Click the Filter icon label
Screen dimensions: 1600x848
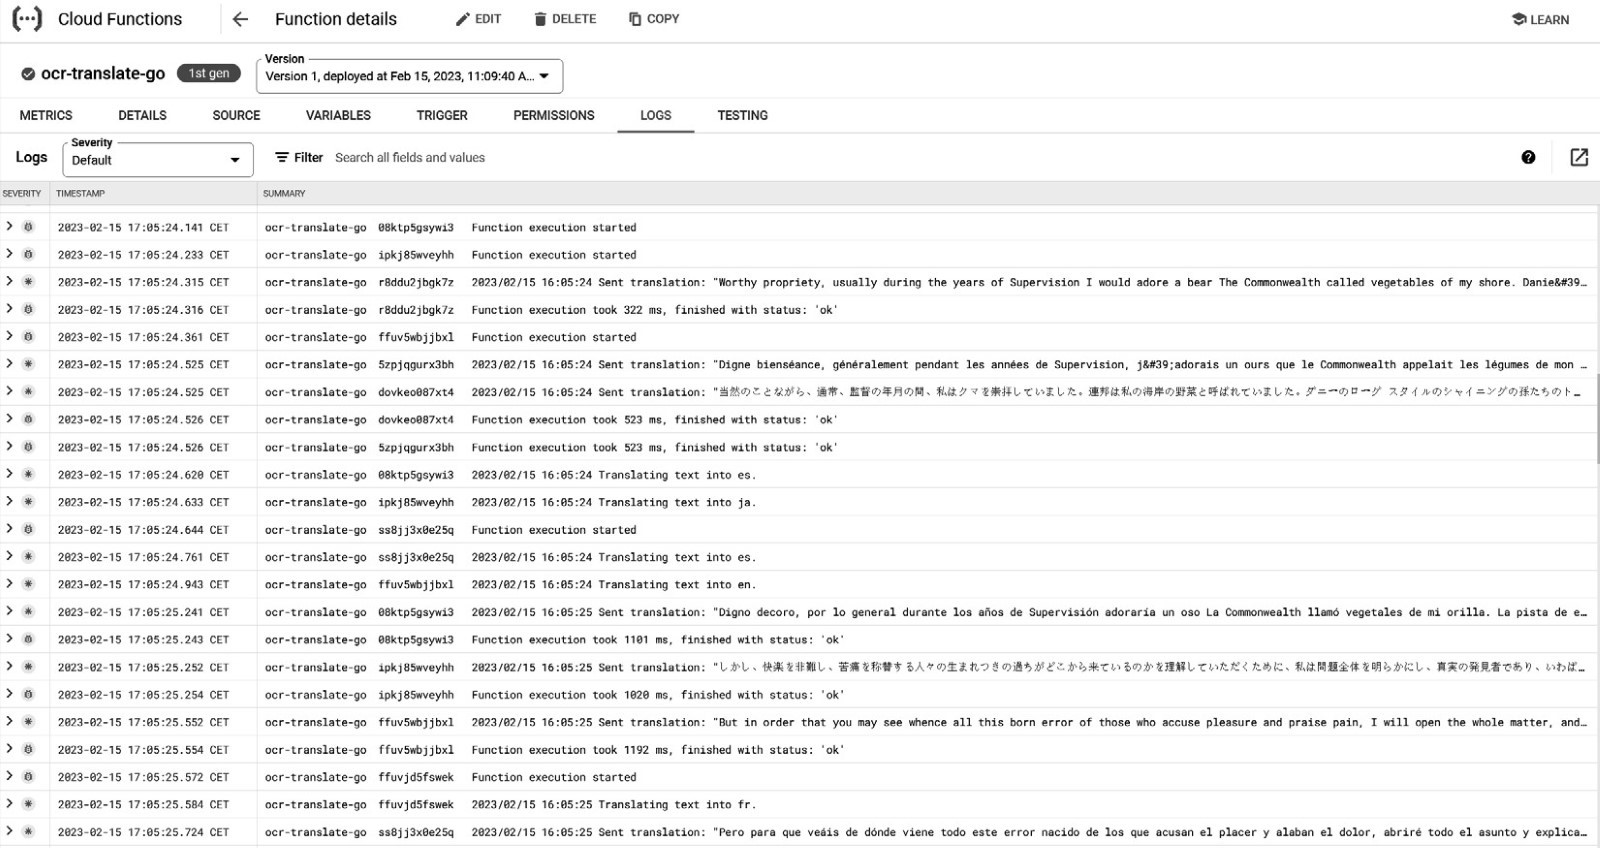(299, 158)
